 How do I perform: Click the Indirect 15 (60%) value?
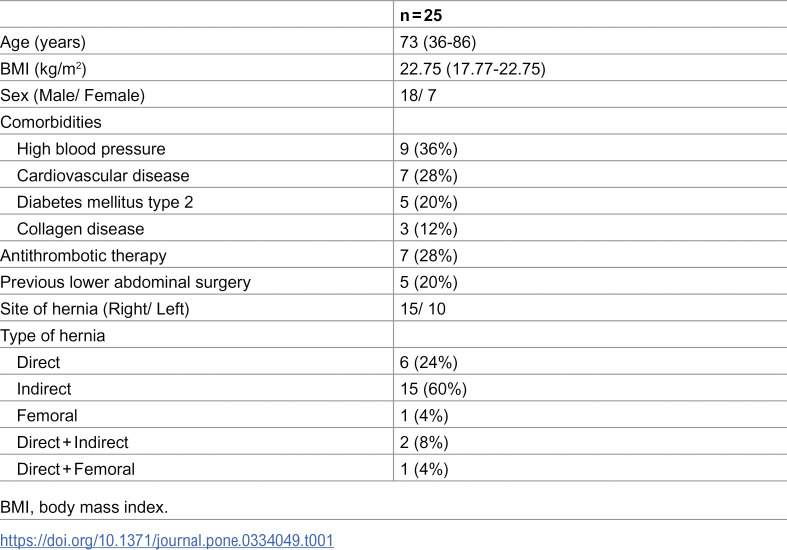[433, 389]
